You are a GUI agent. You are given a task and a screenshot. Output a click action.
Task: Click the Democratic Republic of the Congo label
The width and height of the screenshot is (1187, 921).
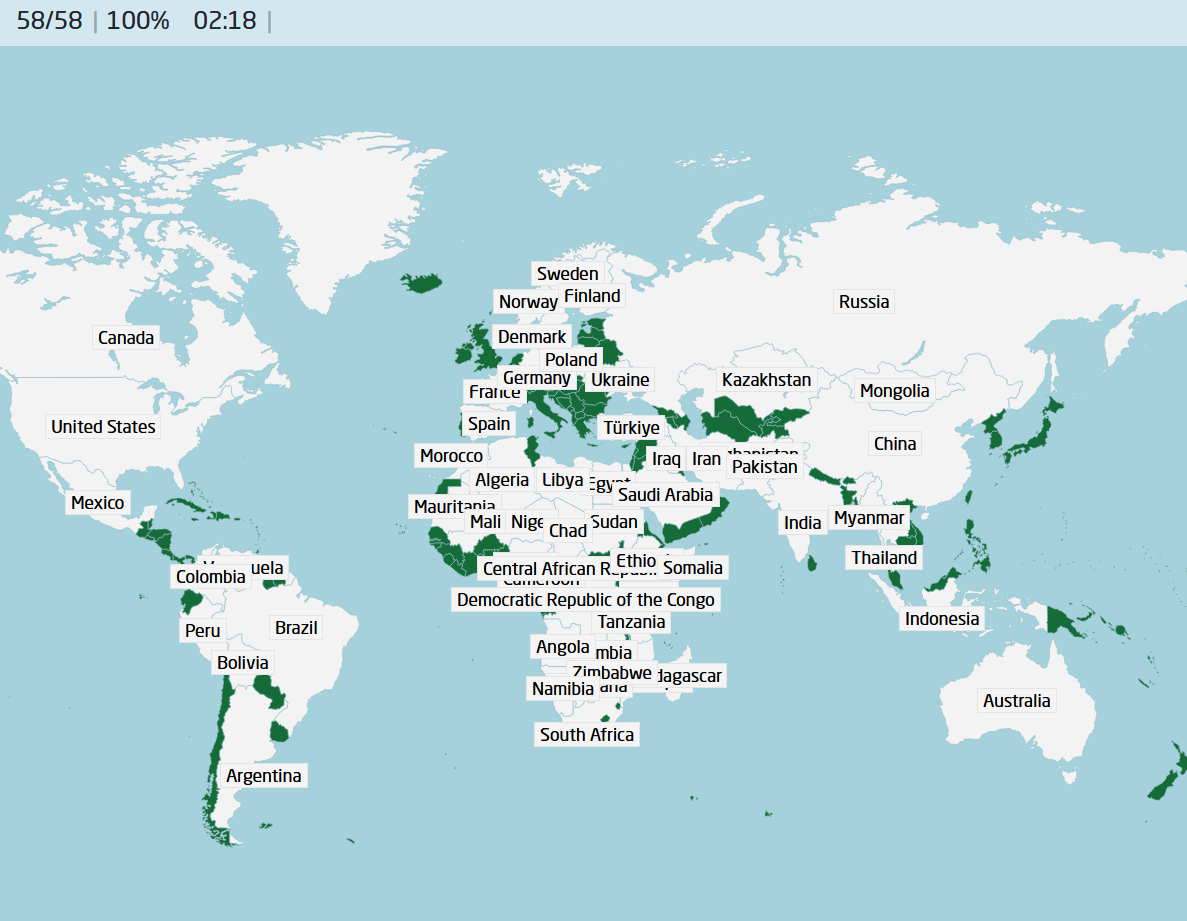tap(585, 600)
